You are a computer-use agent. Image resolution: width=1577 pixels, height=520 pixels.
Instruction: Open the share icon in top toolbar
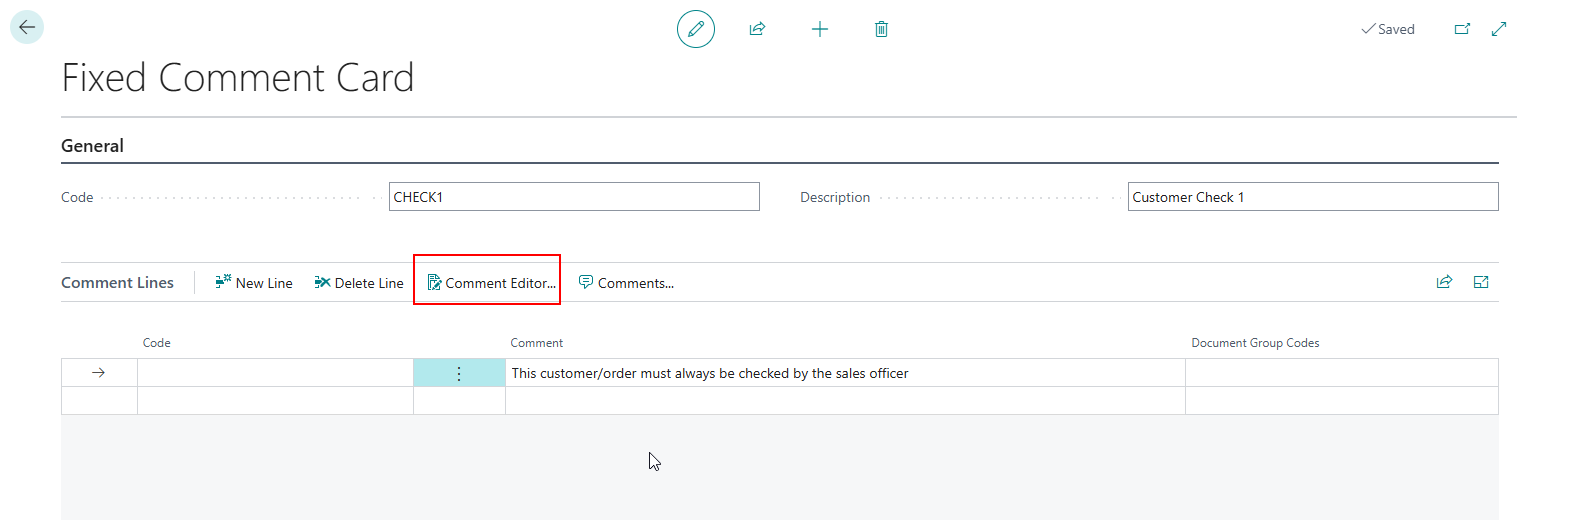[757, 29]
